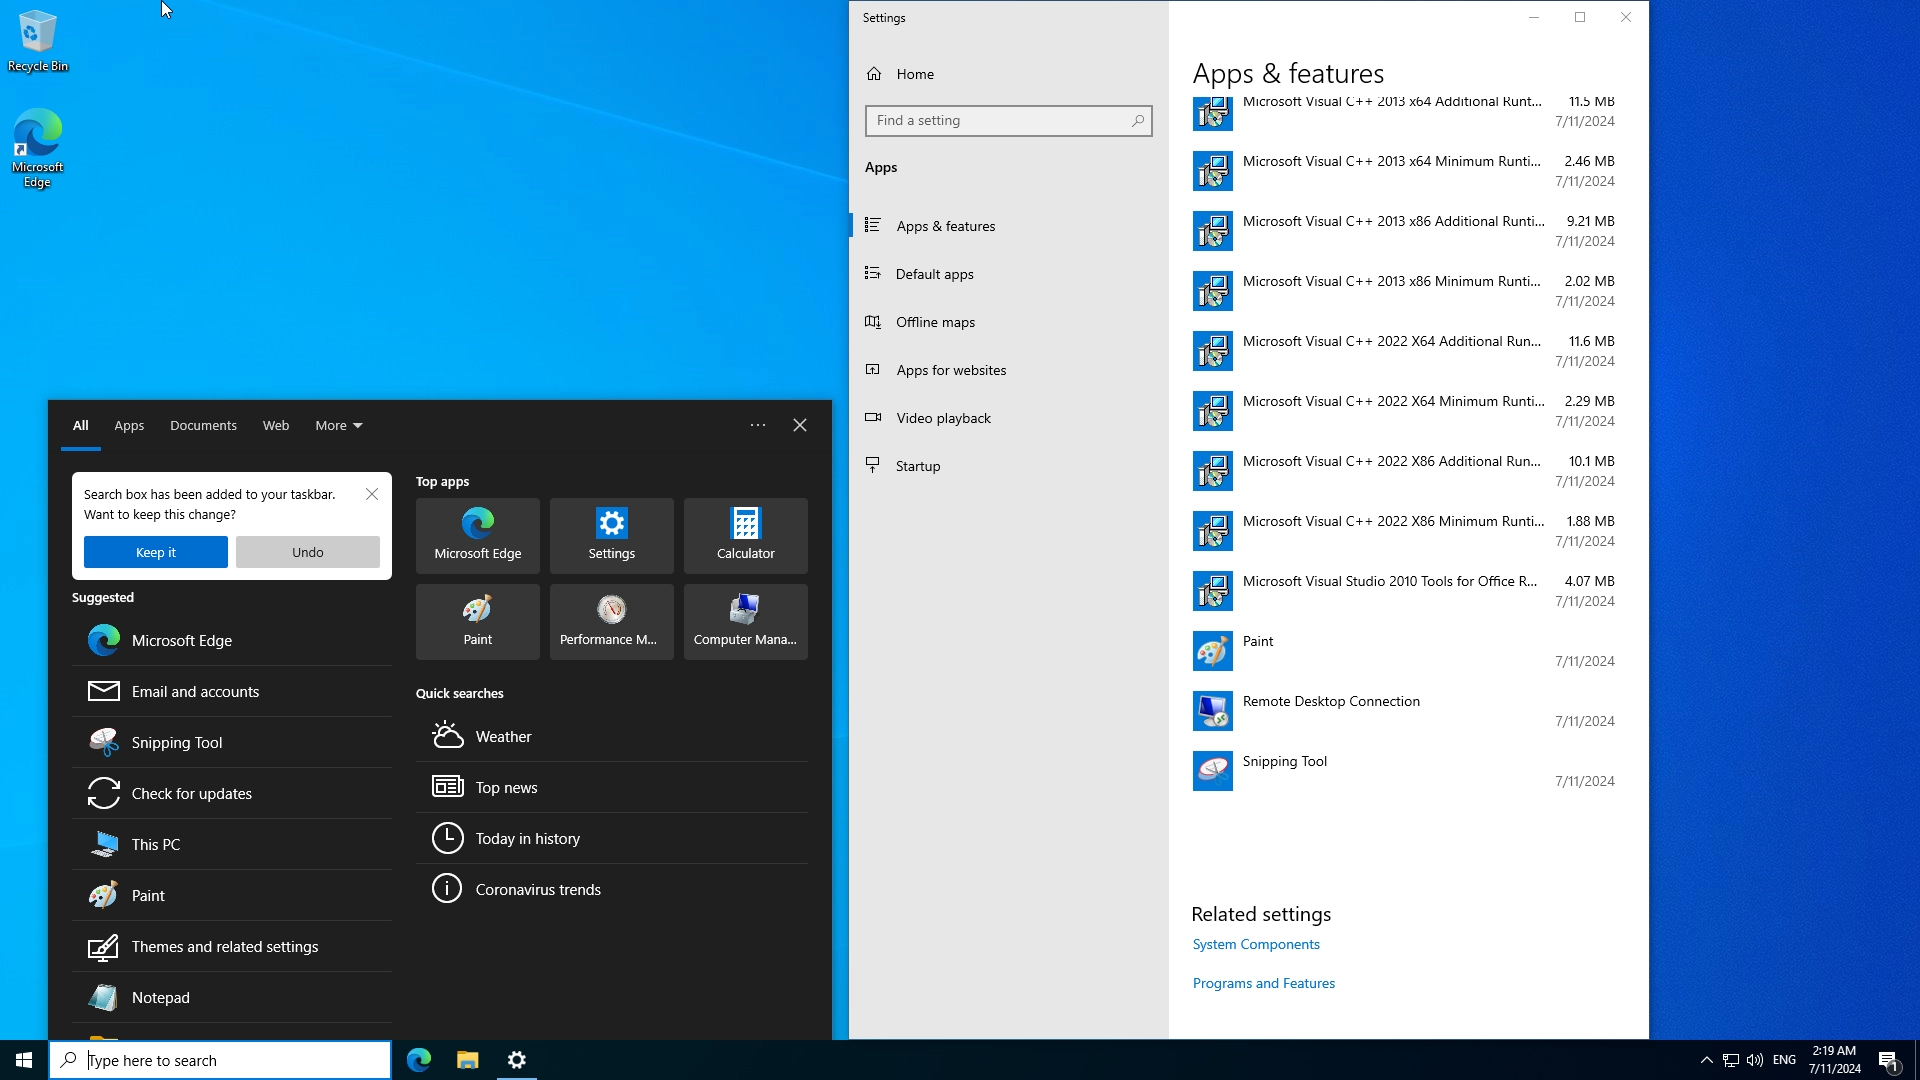This screenshot has width=1920, height=1080.
Task: Open Snipping Tool from Suggested list
Action: click(x=177, y=742)
